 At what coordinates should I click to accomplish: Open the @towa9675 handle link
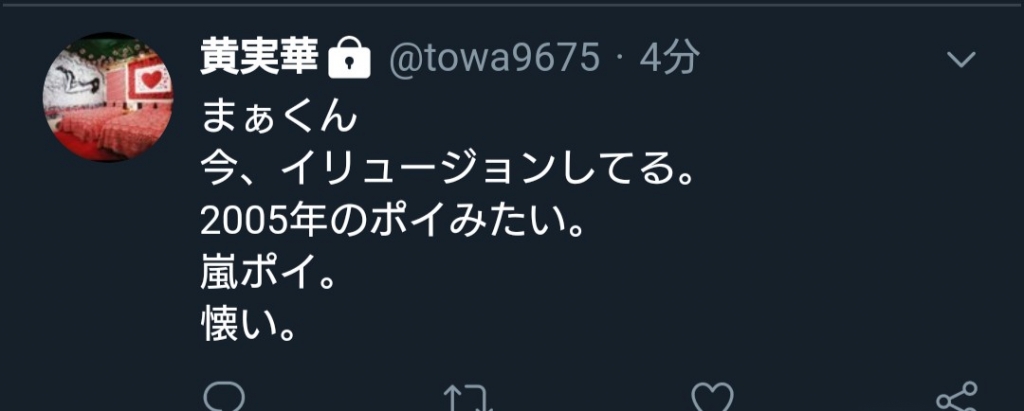click(x=494, y=59)
